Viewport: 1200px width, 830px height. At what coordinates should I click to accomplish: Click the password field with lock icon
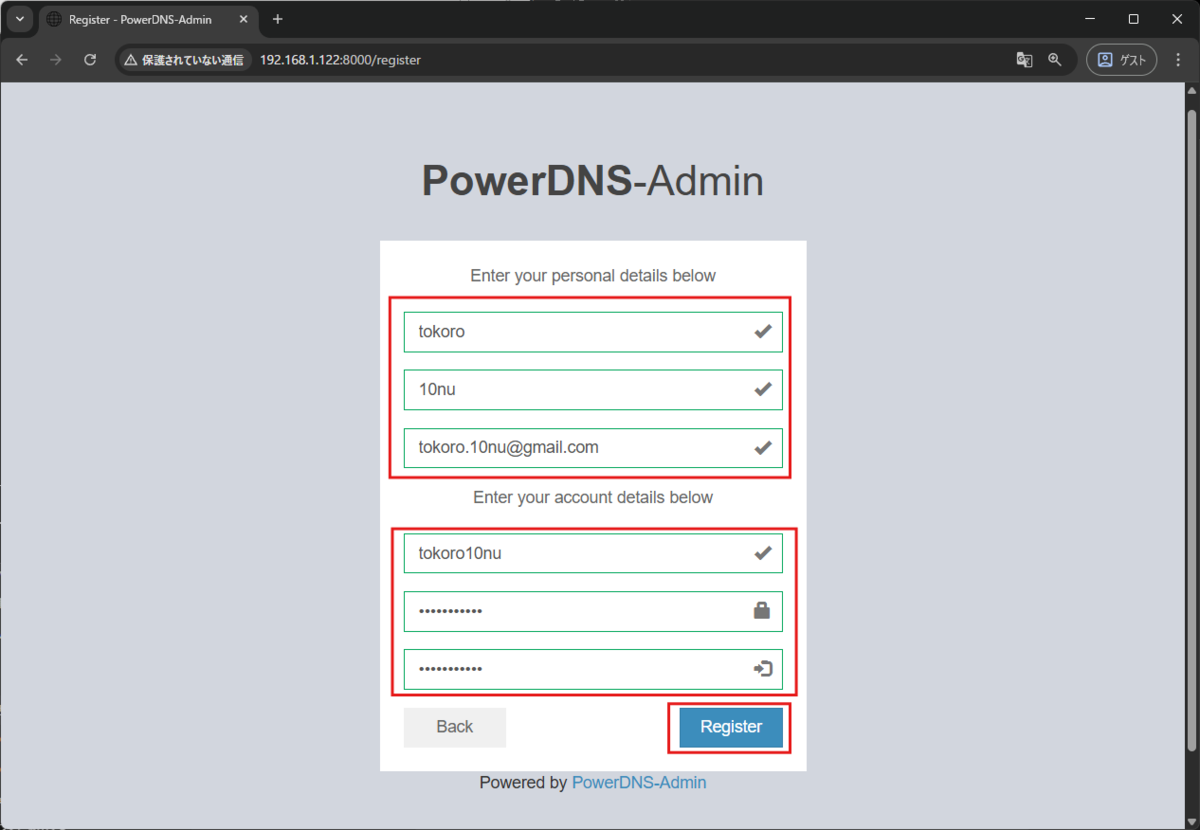pyautogui.click(x=593, y=611)
